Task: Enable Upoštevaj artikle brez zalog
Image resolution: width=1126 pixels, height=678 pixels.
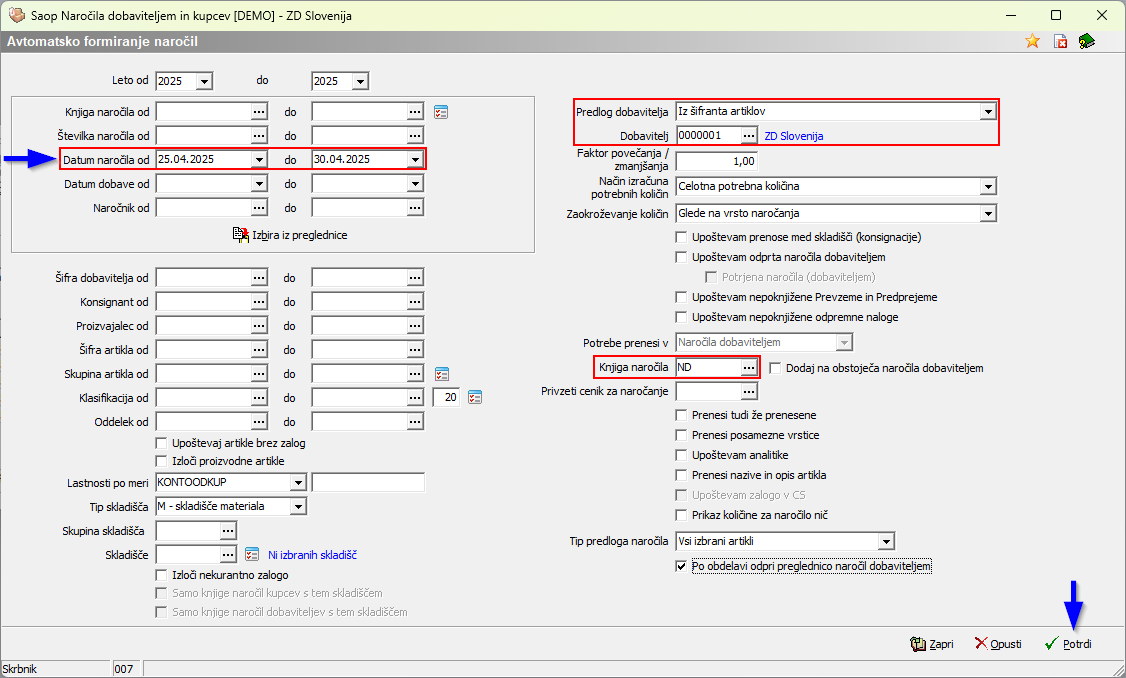Action: tap(162, 443)
